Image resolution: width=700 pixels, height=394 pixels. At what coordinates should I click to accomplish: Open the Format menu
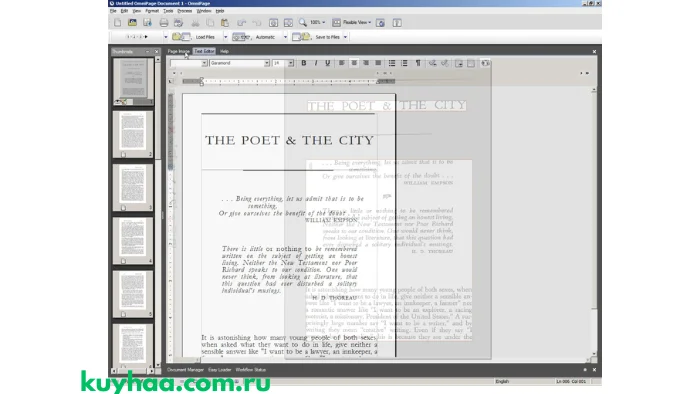tap(152, 11)
